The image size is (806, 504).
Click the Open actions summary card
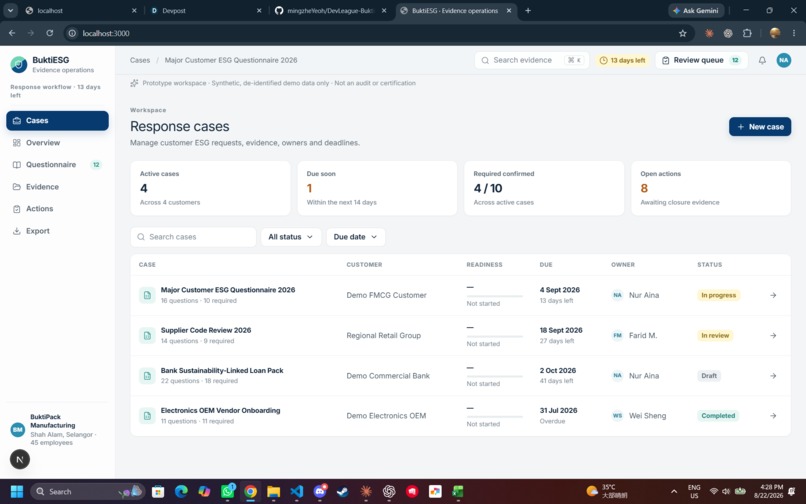pos(711,188)
